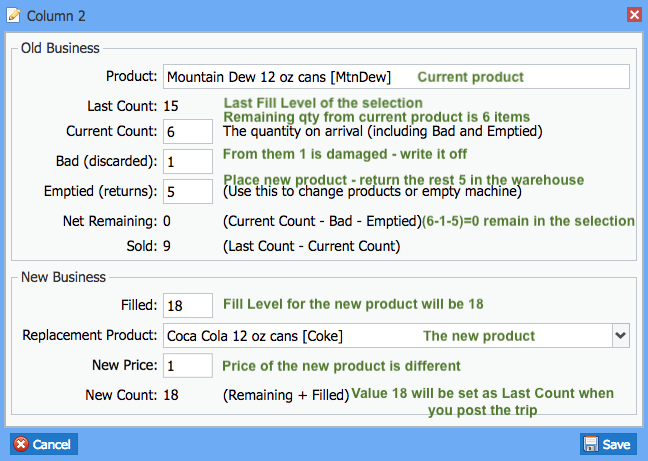Screen dimensions: 648x461
Task: Click the New Count value 18
Action: pos(171,395)
